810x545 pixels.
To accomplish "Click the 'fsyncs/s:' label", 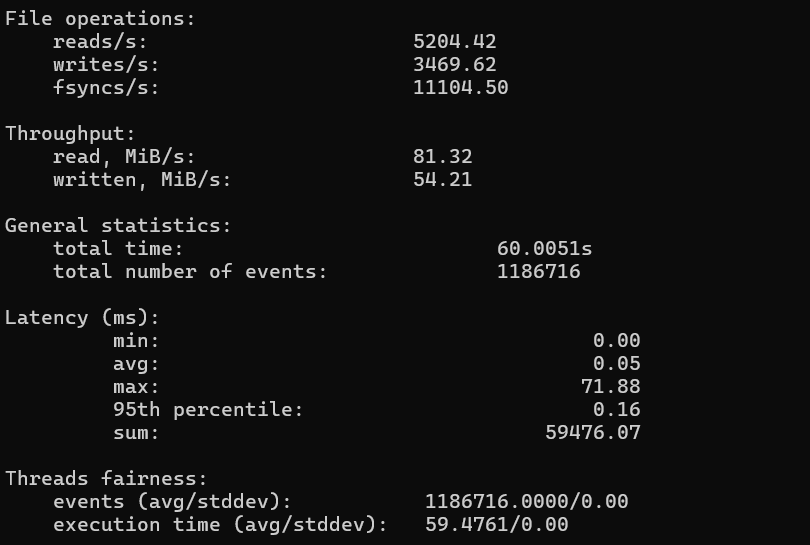I will pyautogui.click(x=106, y=87).
